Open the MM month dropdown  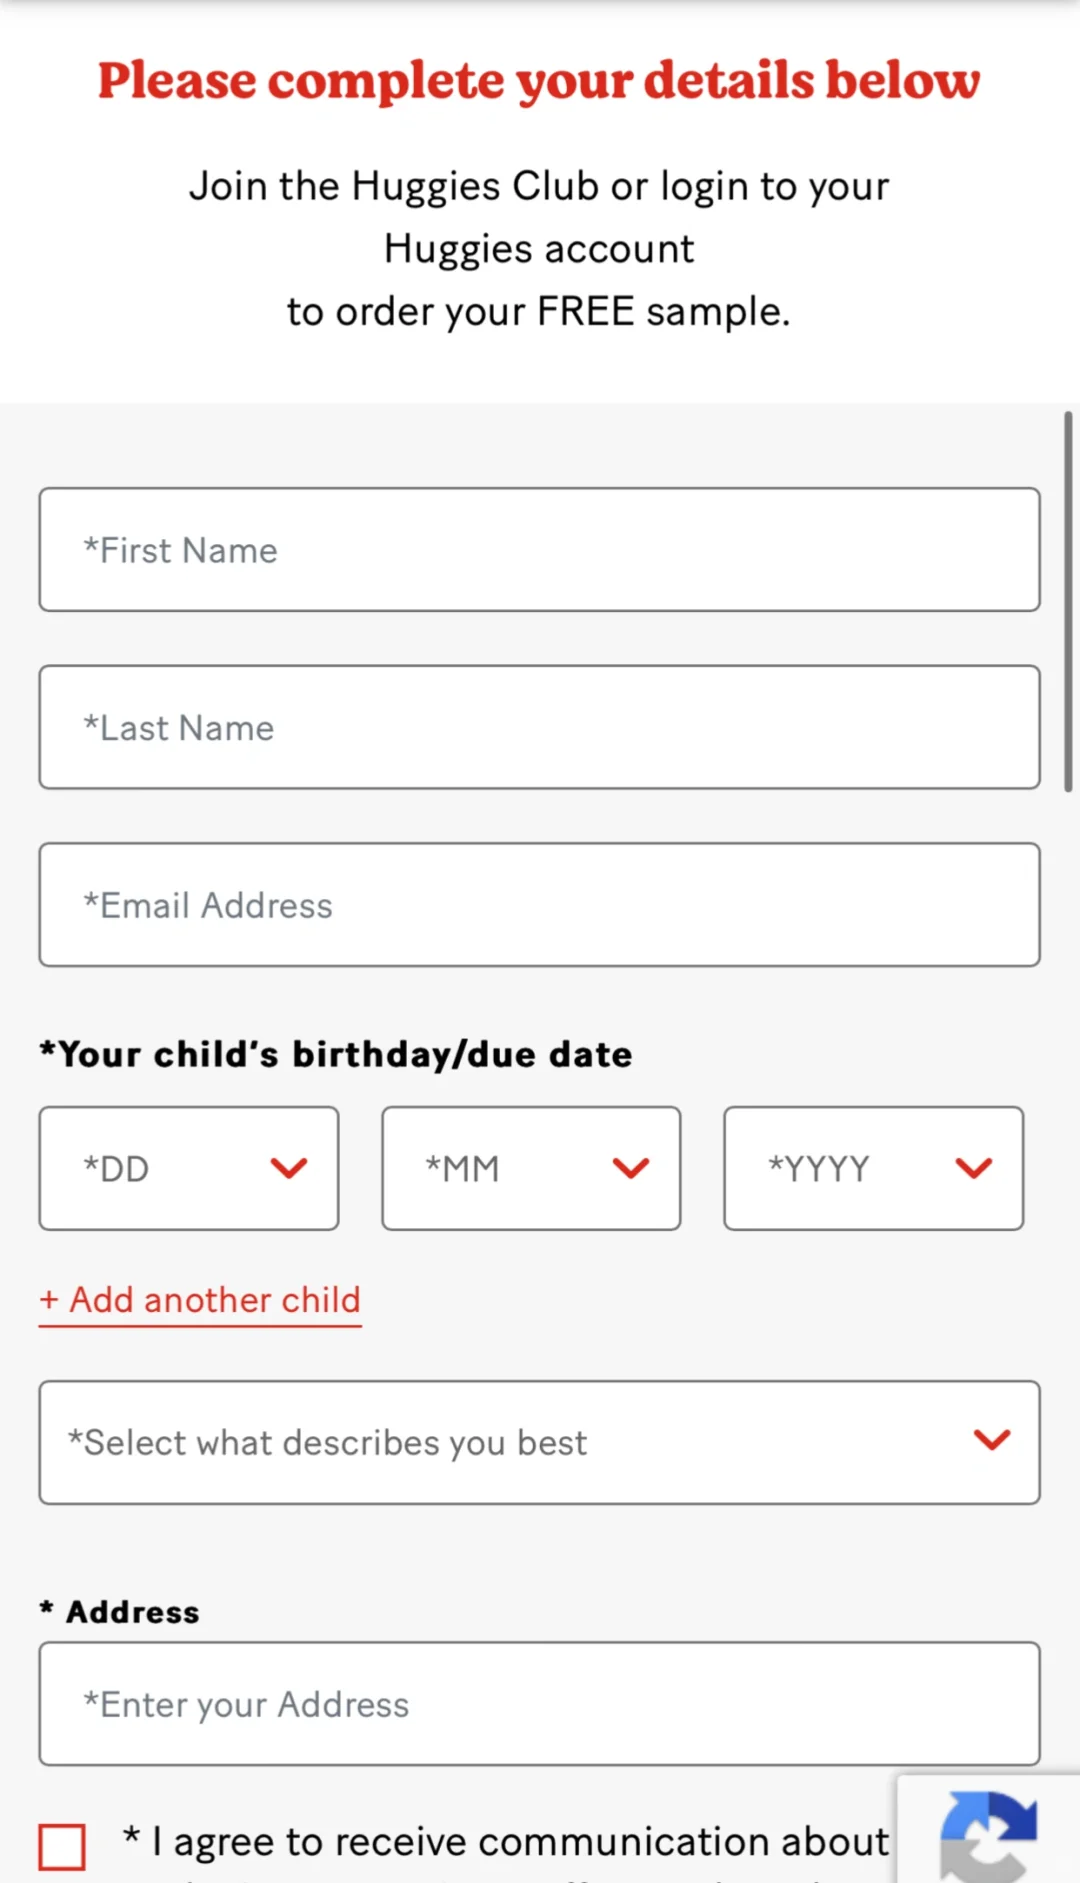point(531,1168)
